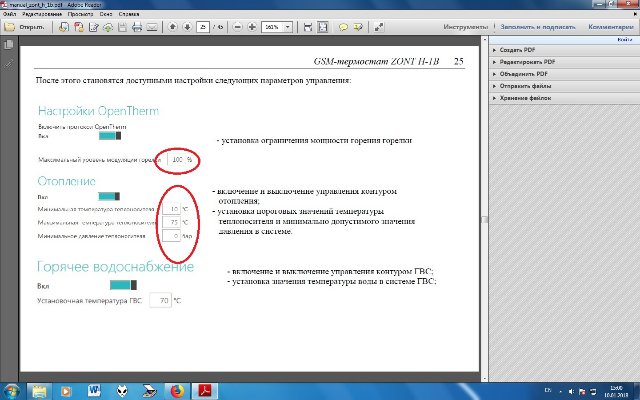The width and height of the screenshot is (640, 400).
Task: Go to next page with down arrow
Action: coord(184,27)
